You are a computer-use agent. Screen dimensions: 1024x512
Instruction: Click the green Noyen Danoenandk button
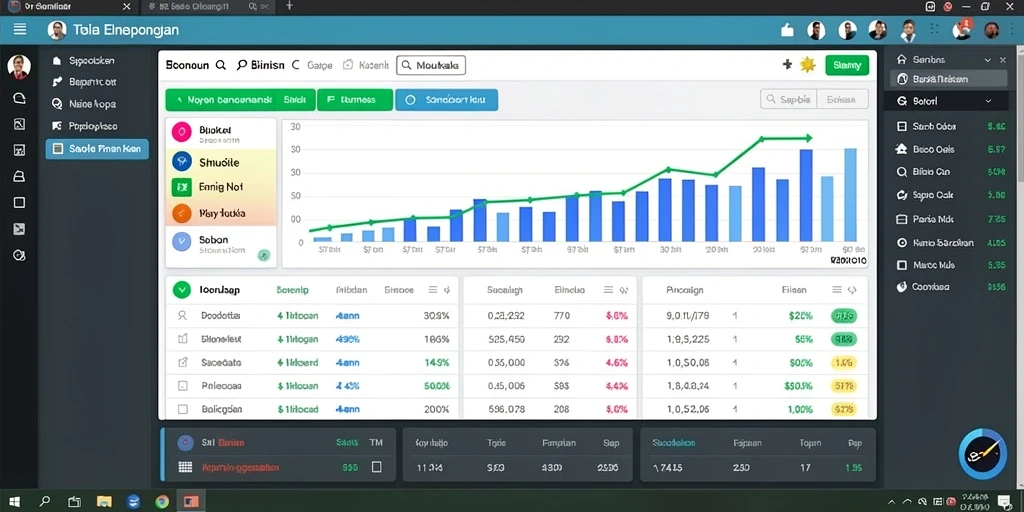pos(240,100)
